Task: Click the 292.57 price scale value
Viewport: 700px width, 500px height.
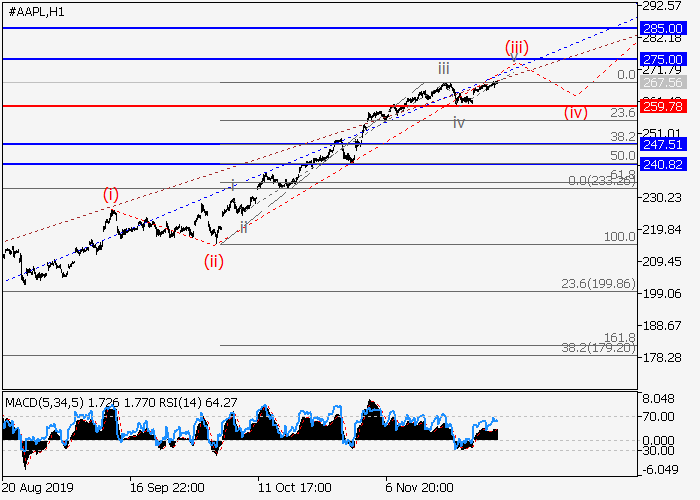Action: click(x=662, y=6)
